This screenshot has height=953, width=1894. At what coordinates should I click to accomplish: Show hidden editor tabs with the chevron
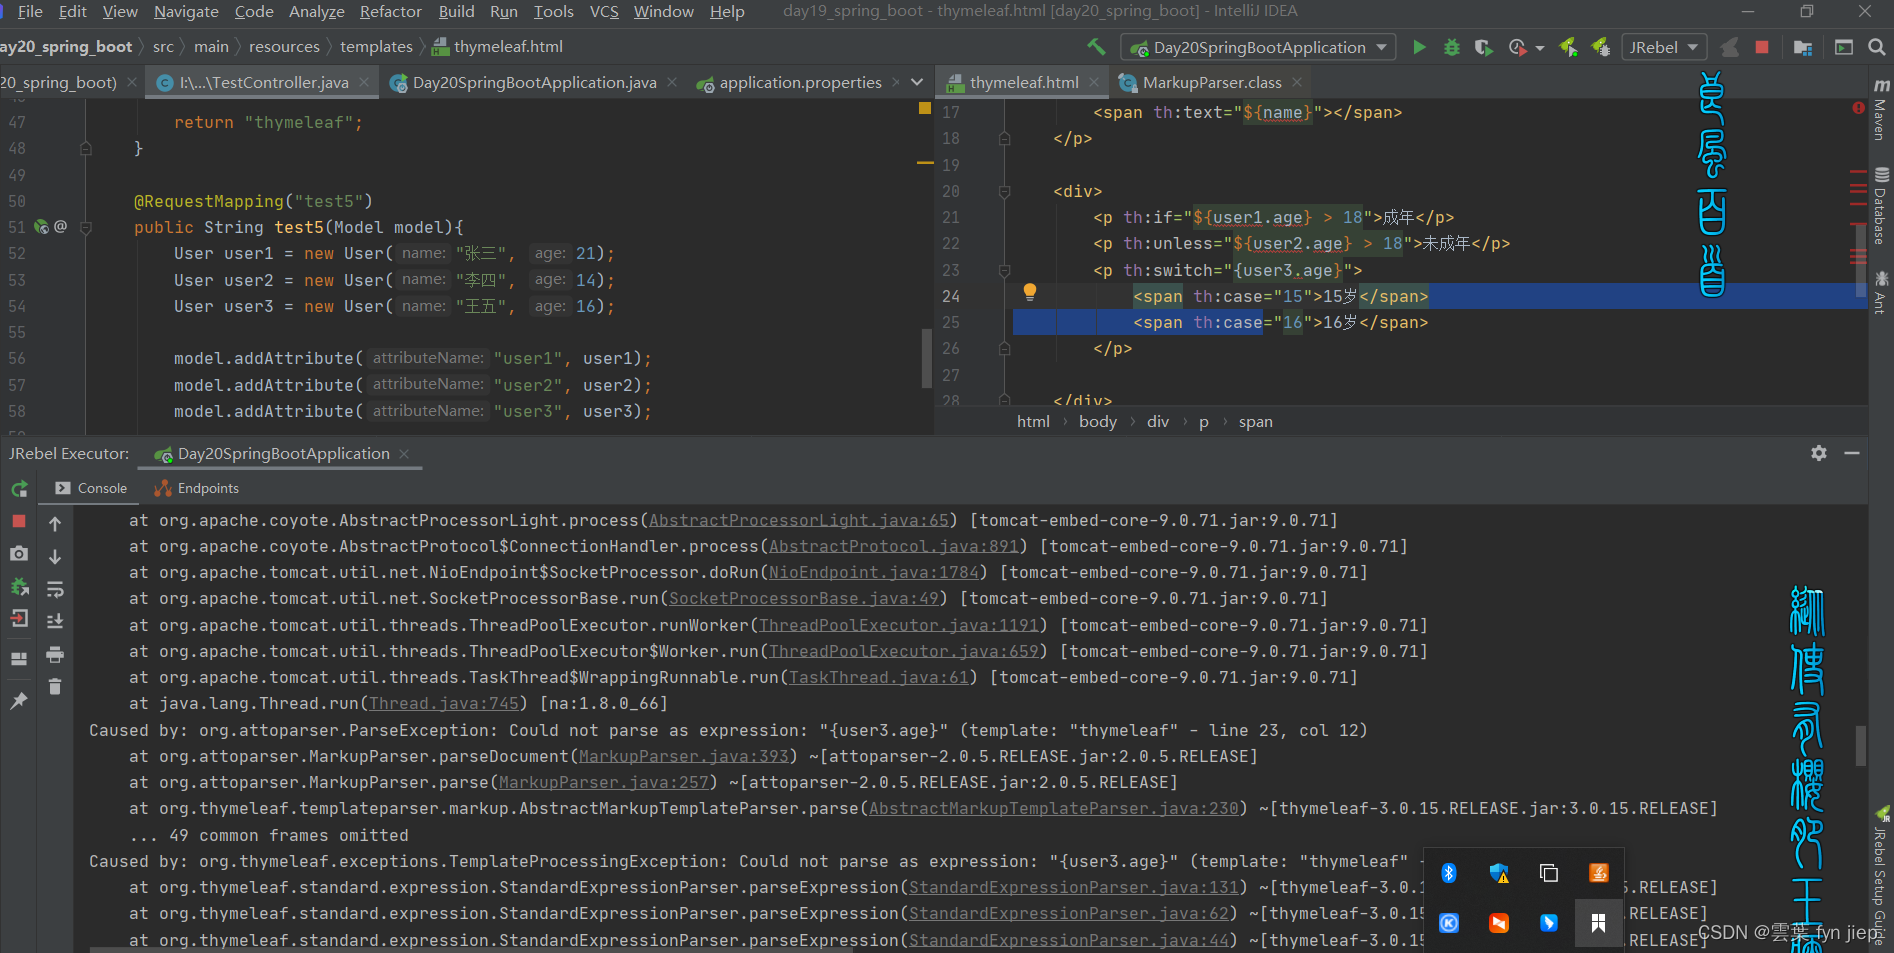[917, 82]
